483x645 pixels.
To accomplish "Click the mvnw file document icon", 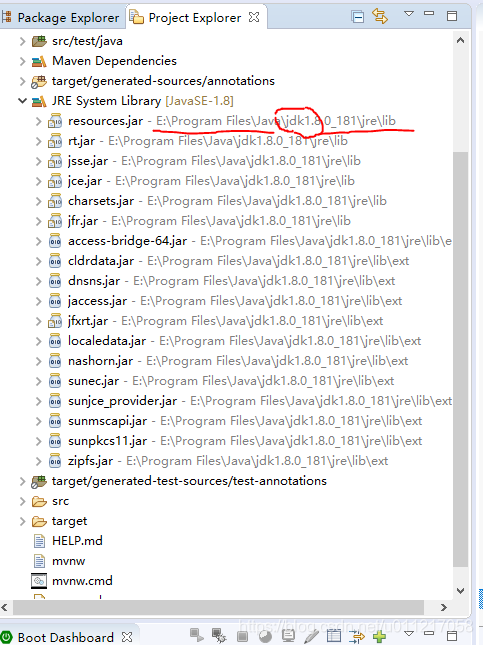I will [x=39, y=561].
